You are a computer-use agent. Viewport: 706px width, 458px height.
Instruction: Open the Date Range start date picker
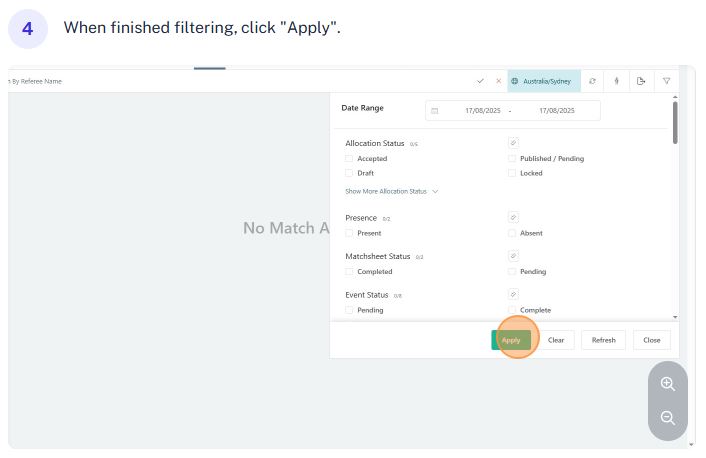[x=482, y=111]
